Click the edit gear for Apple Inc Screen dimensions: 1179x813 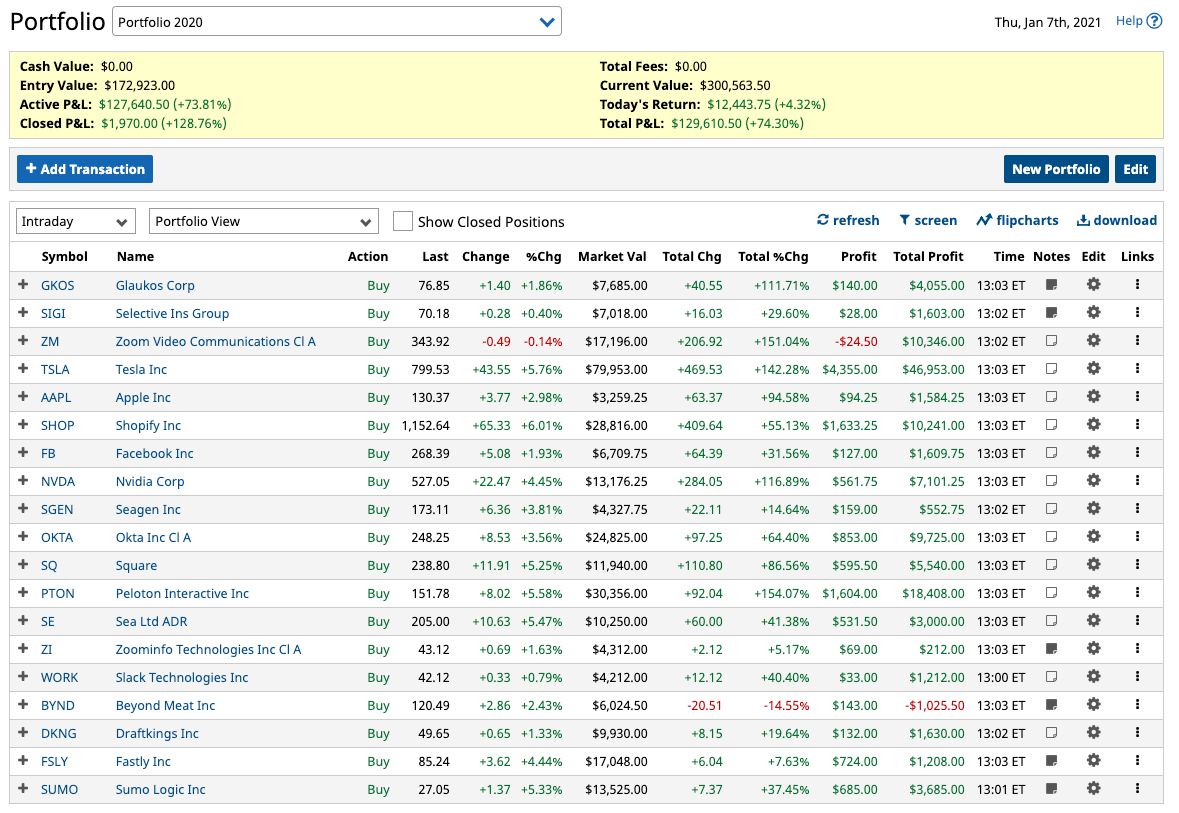pos(1093,396)
